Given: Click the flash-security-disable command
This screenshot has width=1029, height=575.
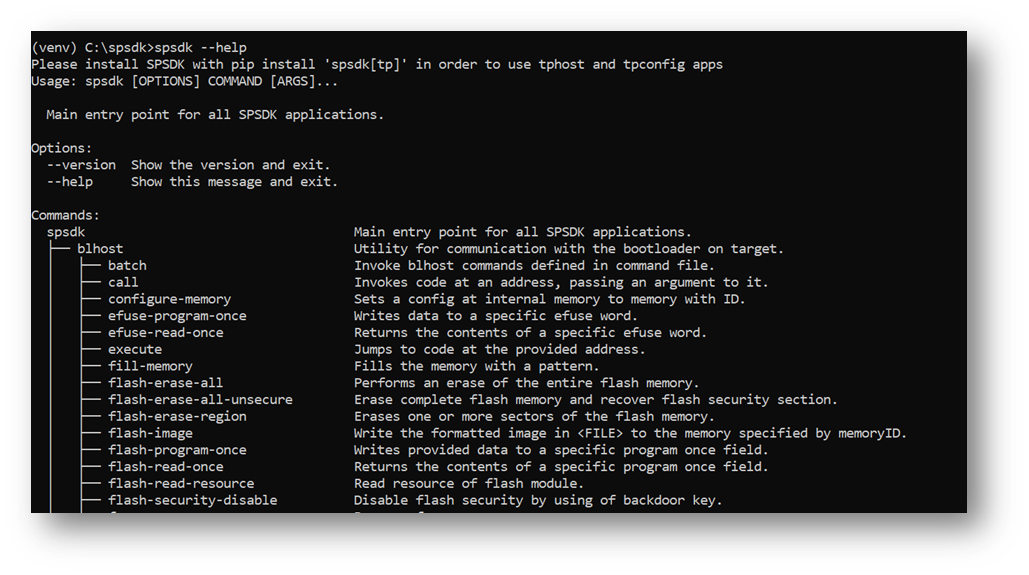Looking at the screenshot, I should (x=193, y=500).
